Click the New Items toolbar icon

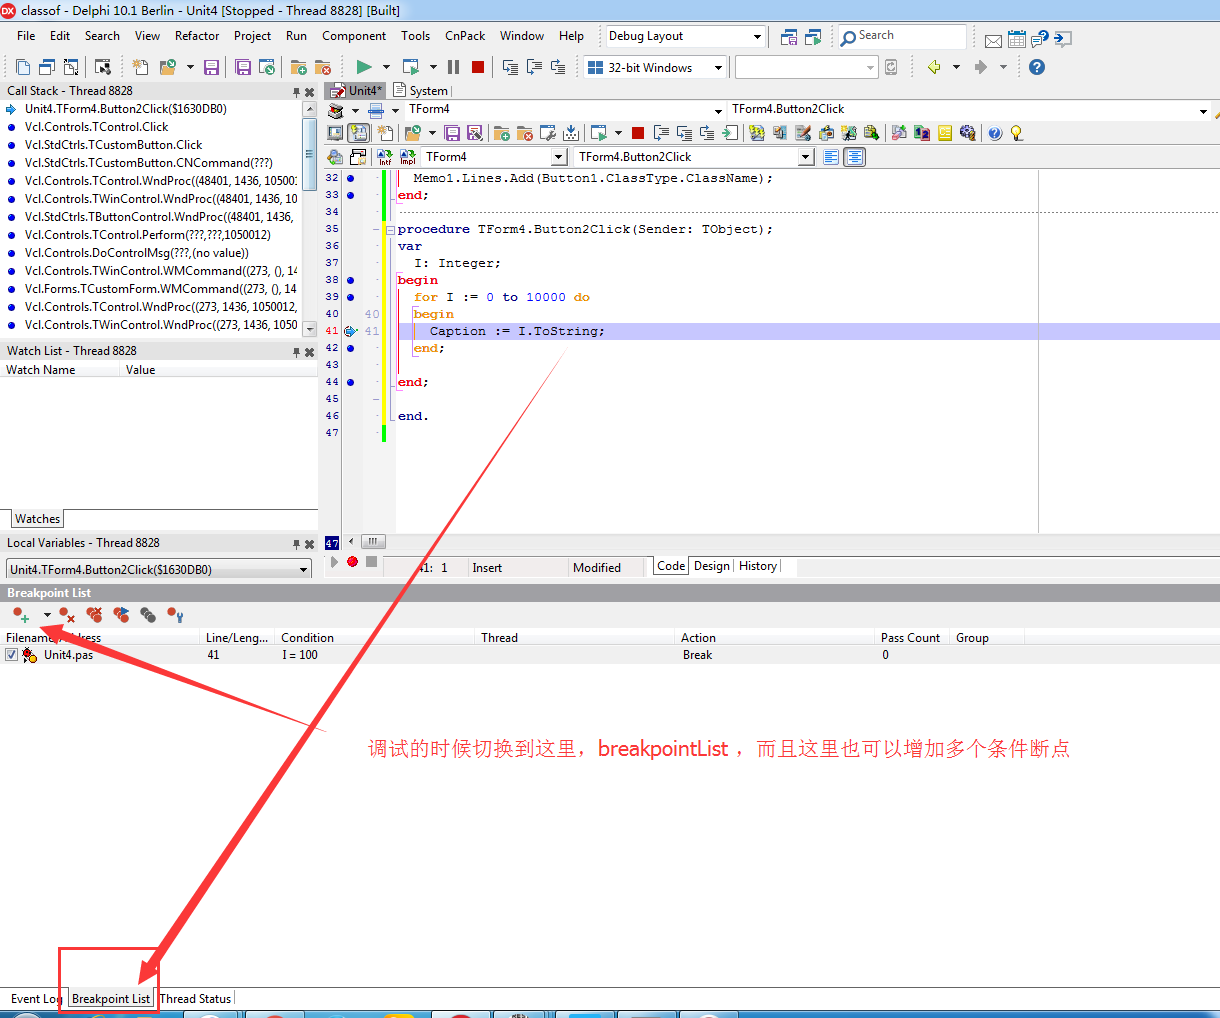140,67
